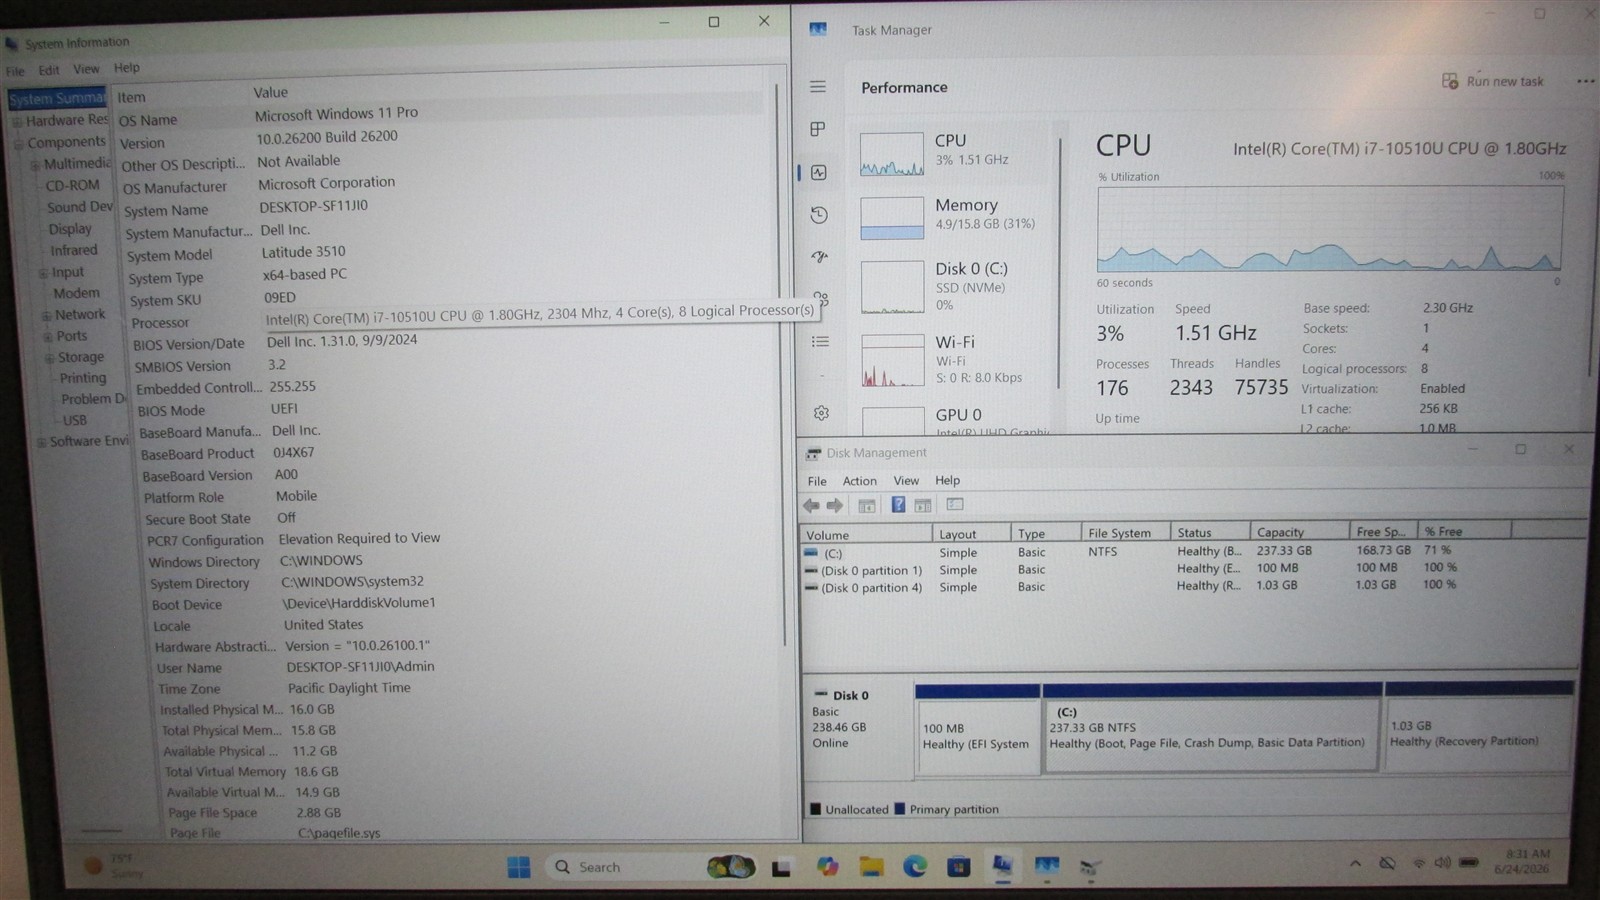This screenshot has height=900, width=1600.
Task: Open Help menu in System Information
Action: pos(127,68)
